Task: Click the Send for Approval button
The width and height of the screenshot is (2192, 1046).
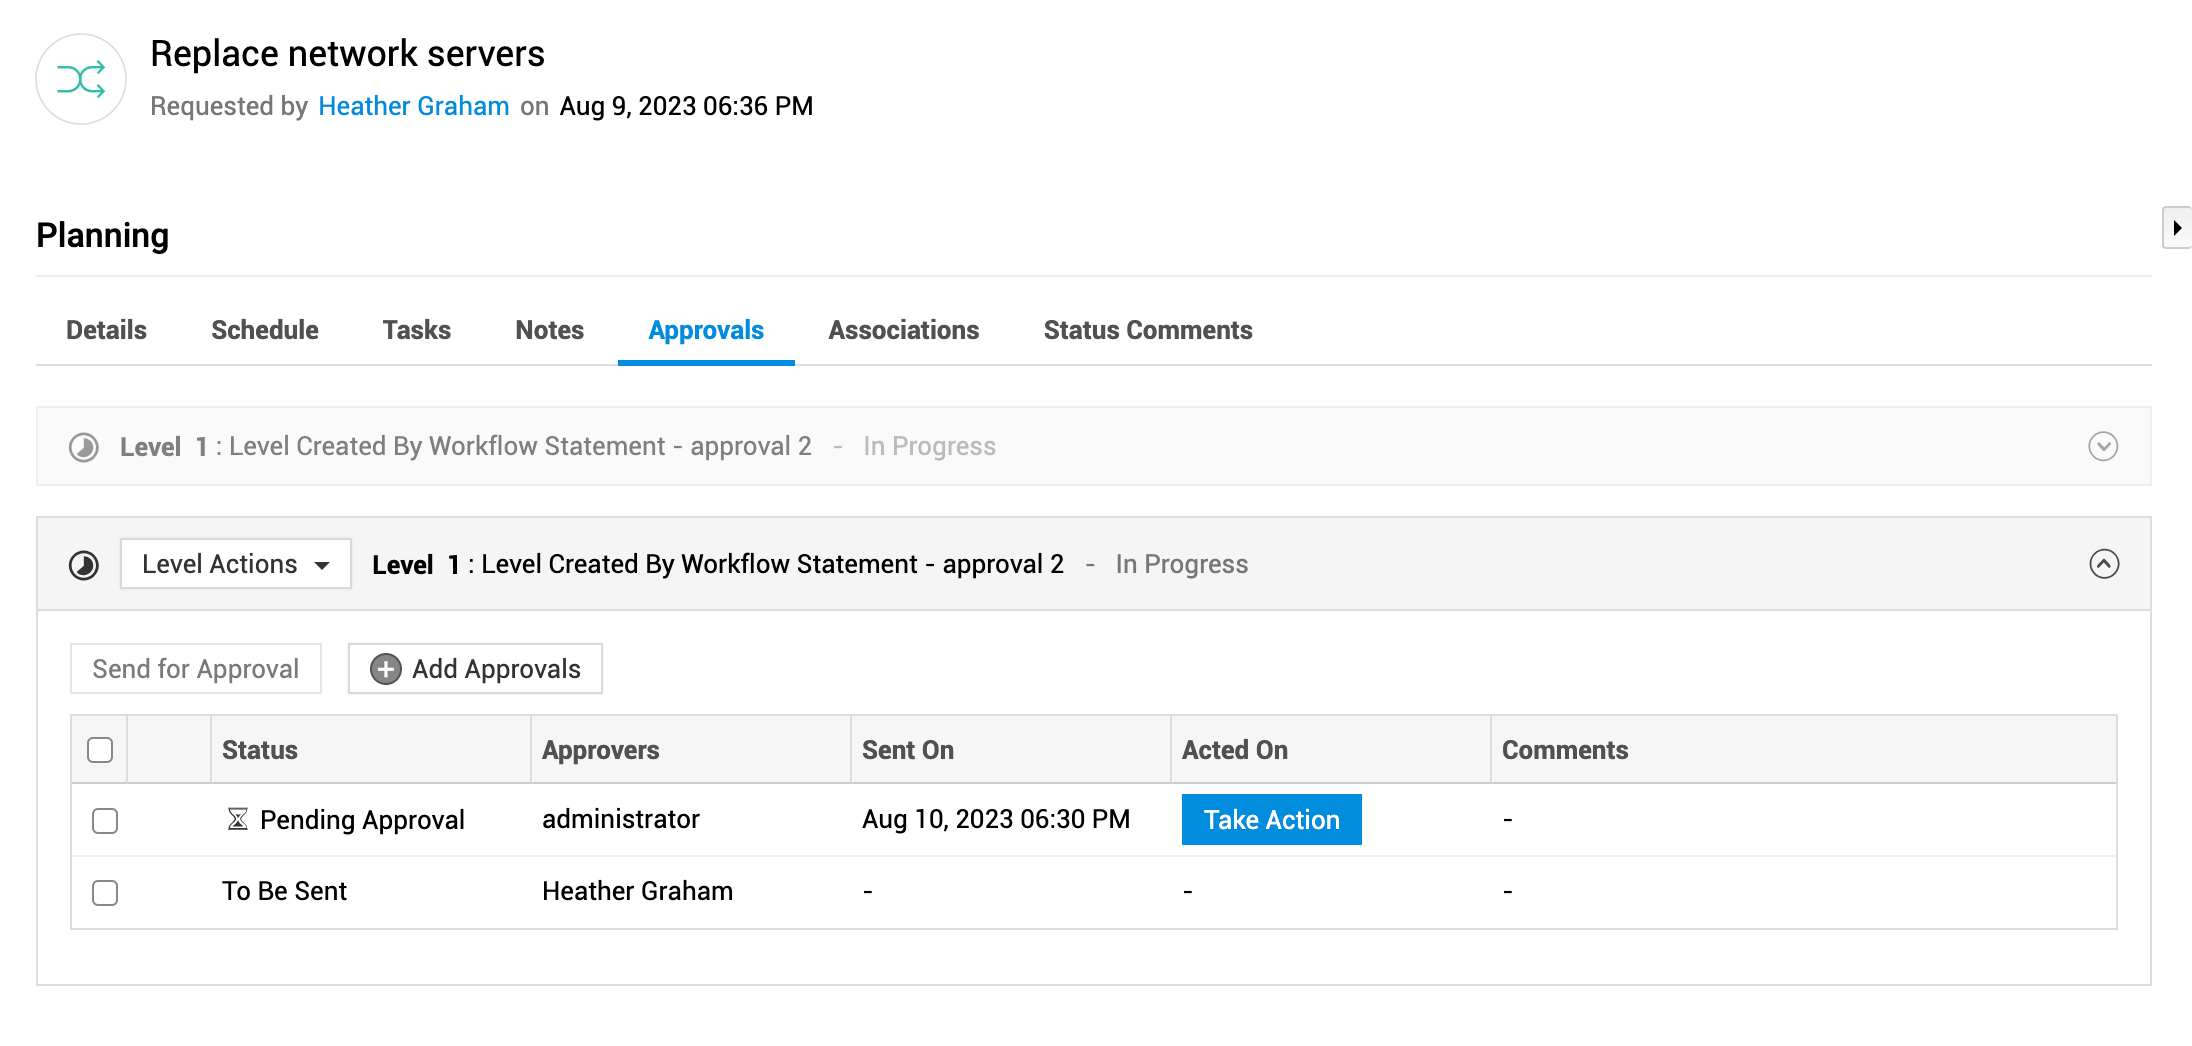Action: tap(196, 669)
